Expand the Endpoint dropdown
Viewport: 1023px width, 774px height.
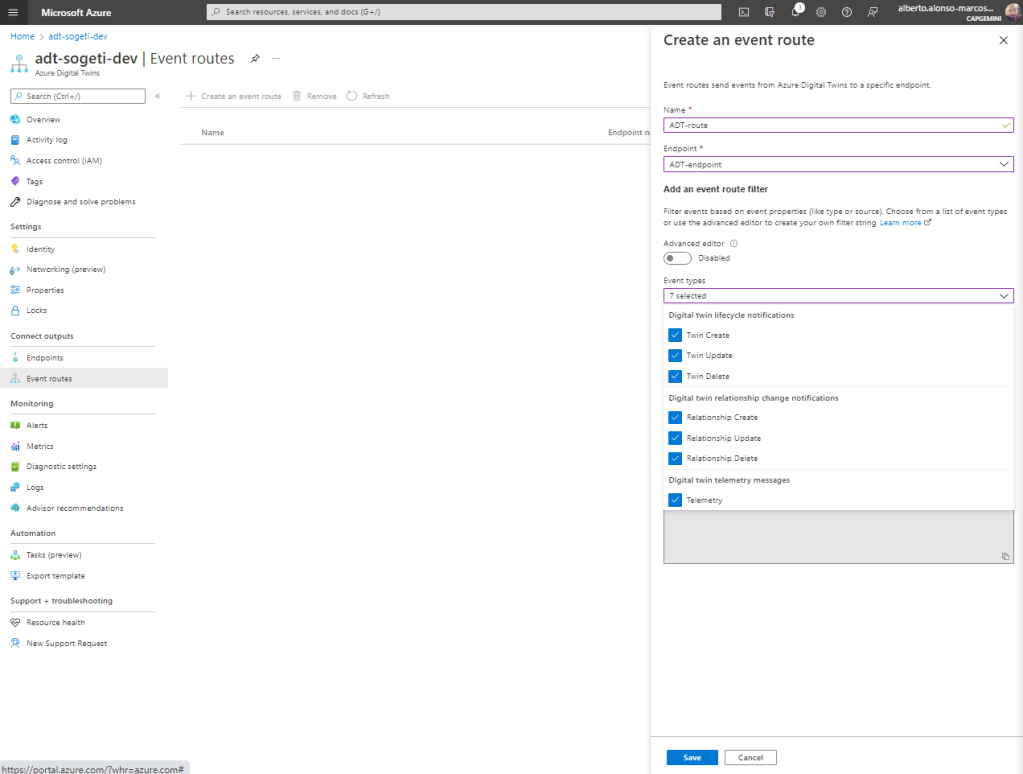(x=838, y=164)
